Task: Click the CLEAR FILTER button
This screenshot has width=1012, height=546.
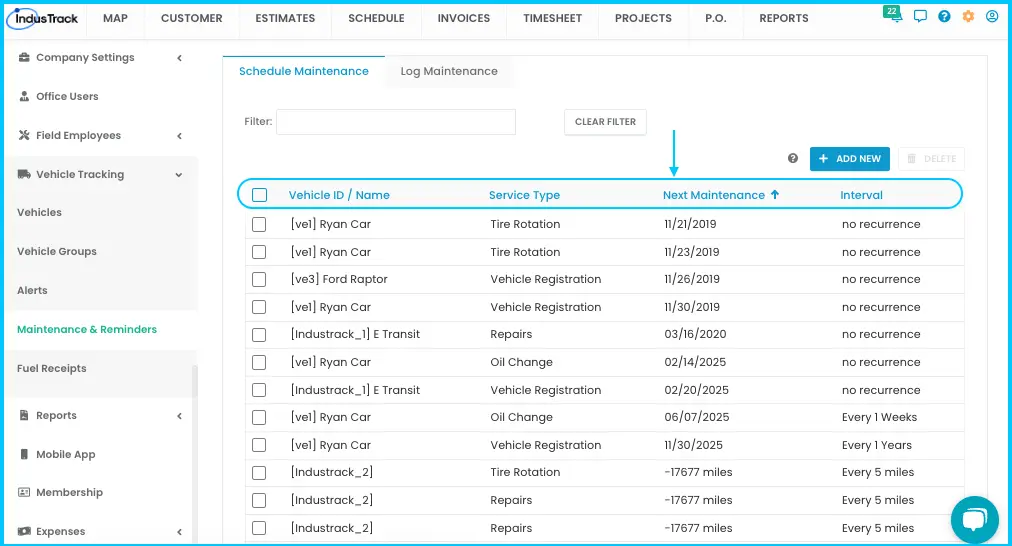Action: coord(605,121)
